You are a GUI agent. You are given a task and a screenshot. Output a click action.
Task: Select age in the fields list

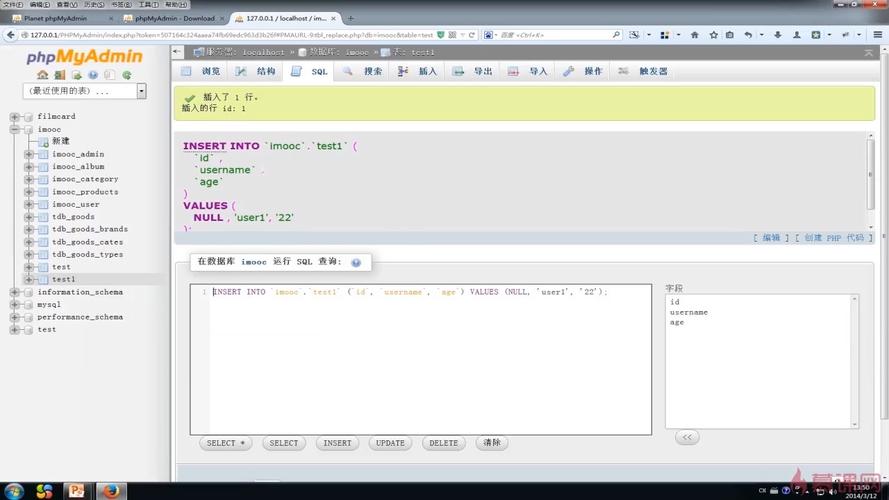point(677,323)
